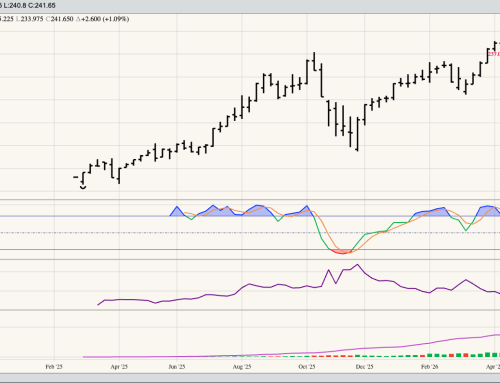Click the '+2.600 (+1.09%)' change readout

102,19
